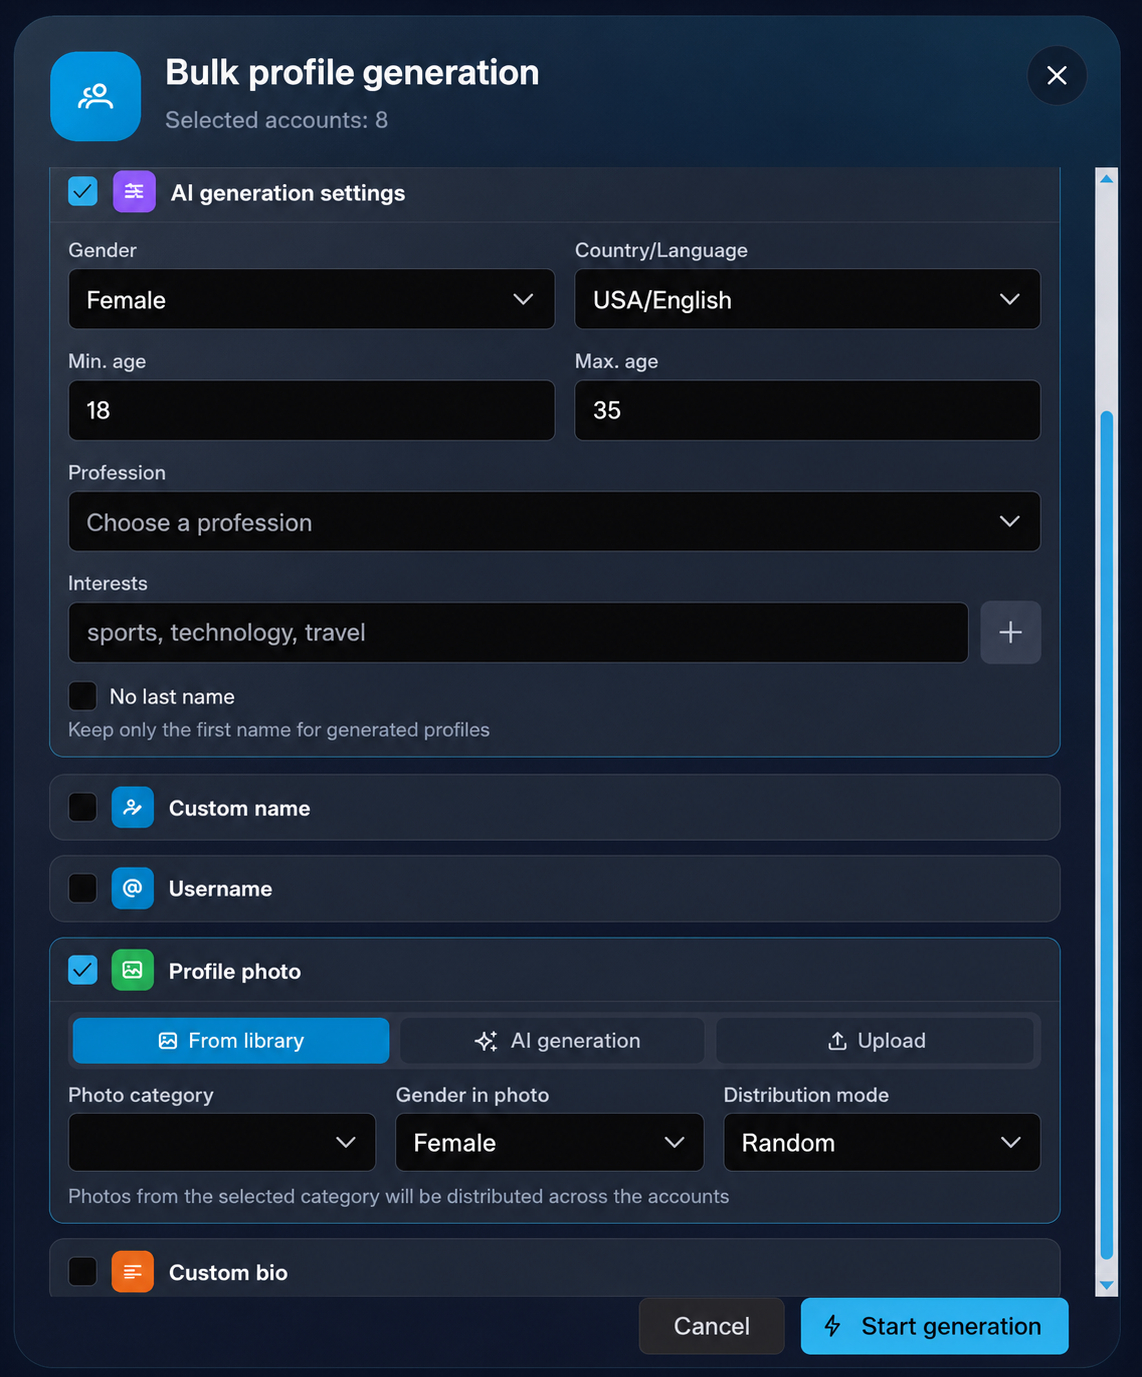Uncheck the AI generation settings checkbox
The width and height of the screenshot is (1142, 1377).
tap(82, 191)
